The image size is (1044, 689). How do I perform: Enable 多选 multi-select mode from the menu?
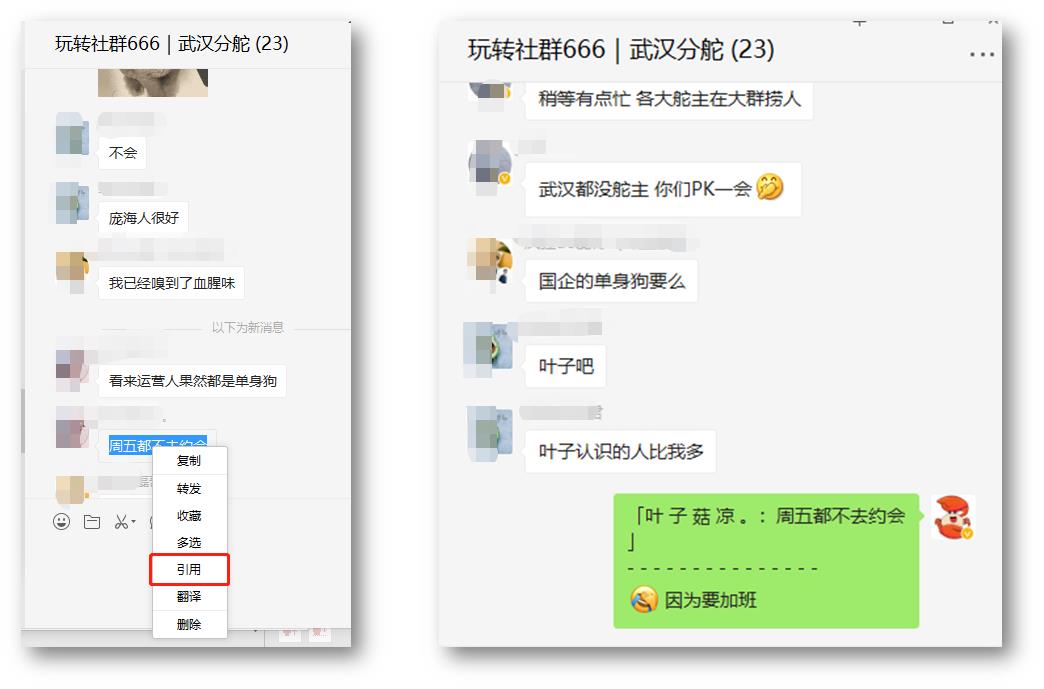pyautogui.click(x=190, y=543)
